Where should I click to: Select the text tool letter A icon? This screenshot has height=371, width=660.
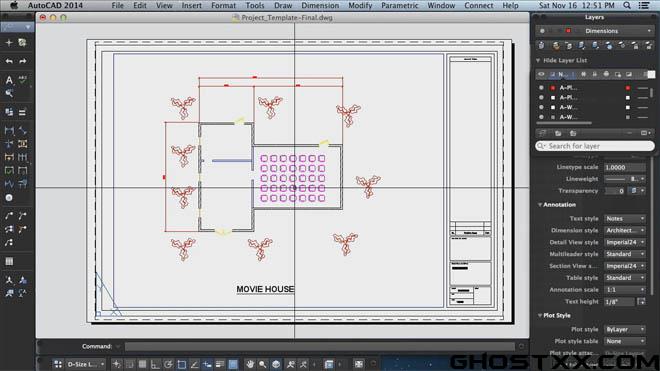tap(9, 80)
